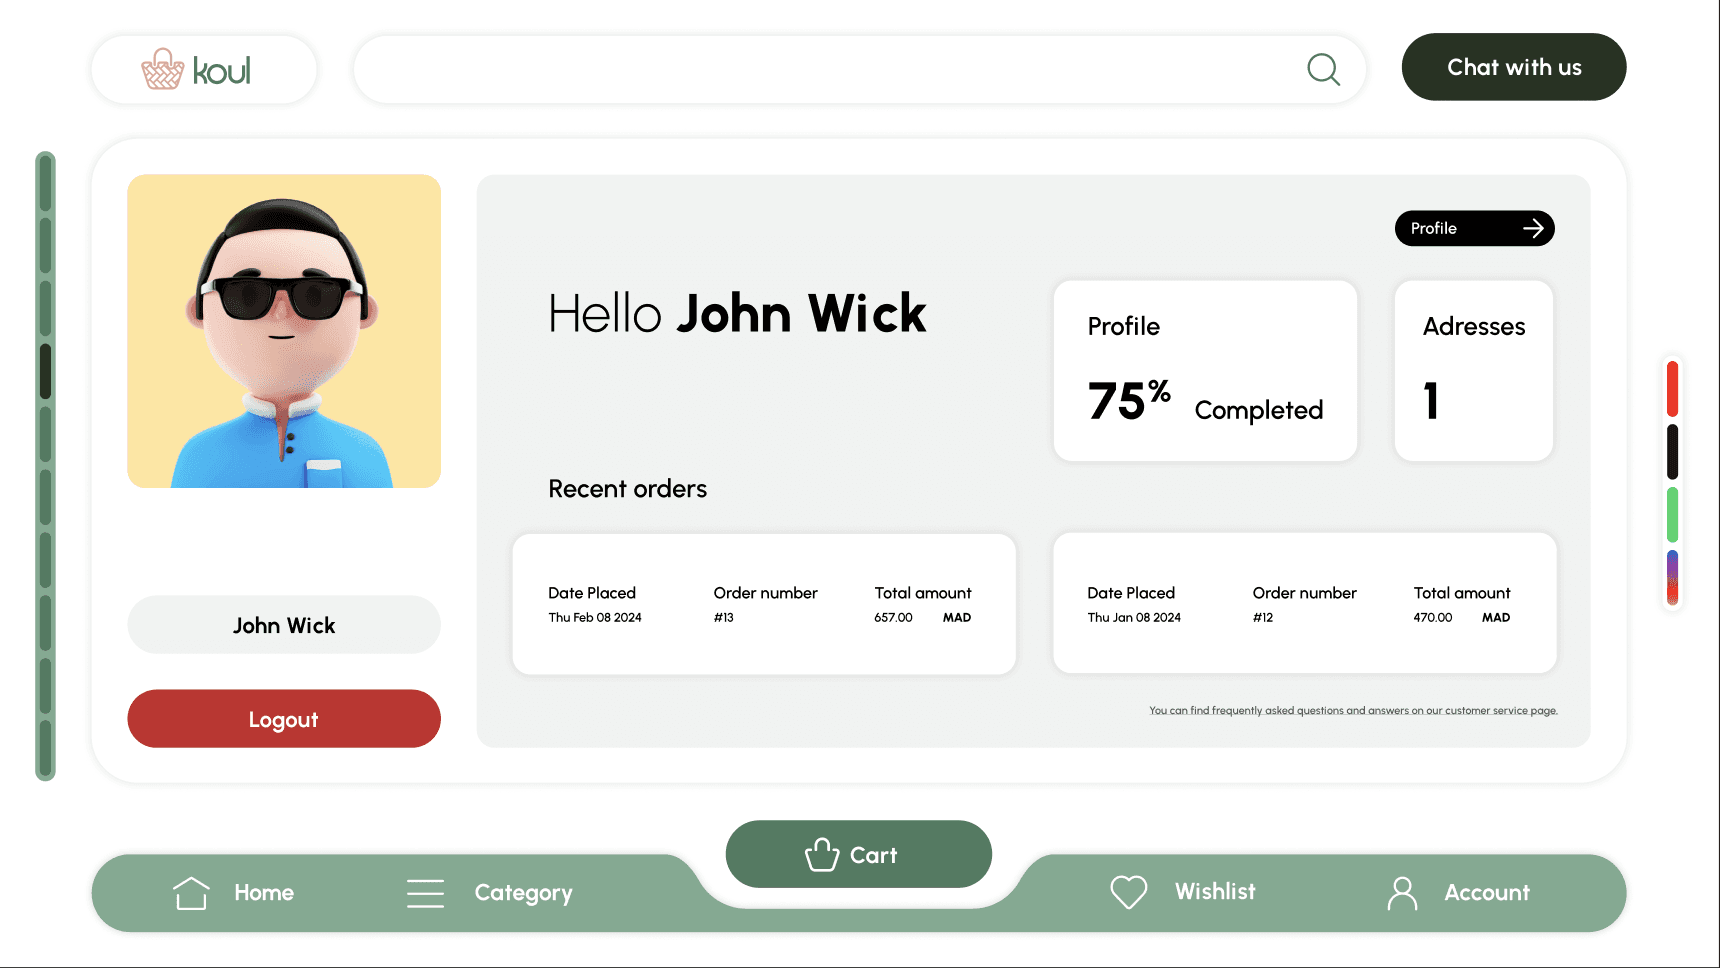Click the arrow icon on Profile button
Viewport: 1720px width, 968px height.
(1533, 229)
